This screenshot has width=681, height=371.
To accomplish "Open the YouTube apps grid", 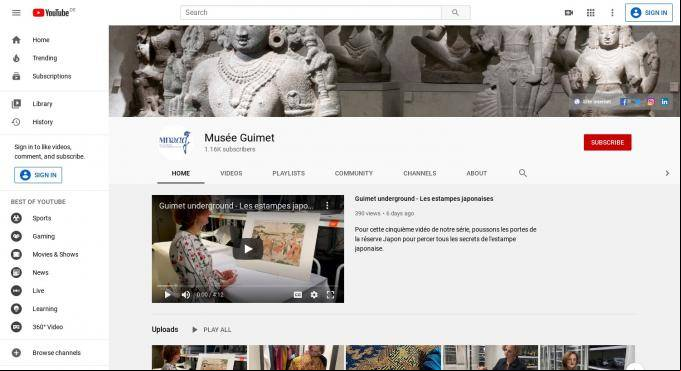I will point(590,13).
